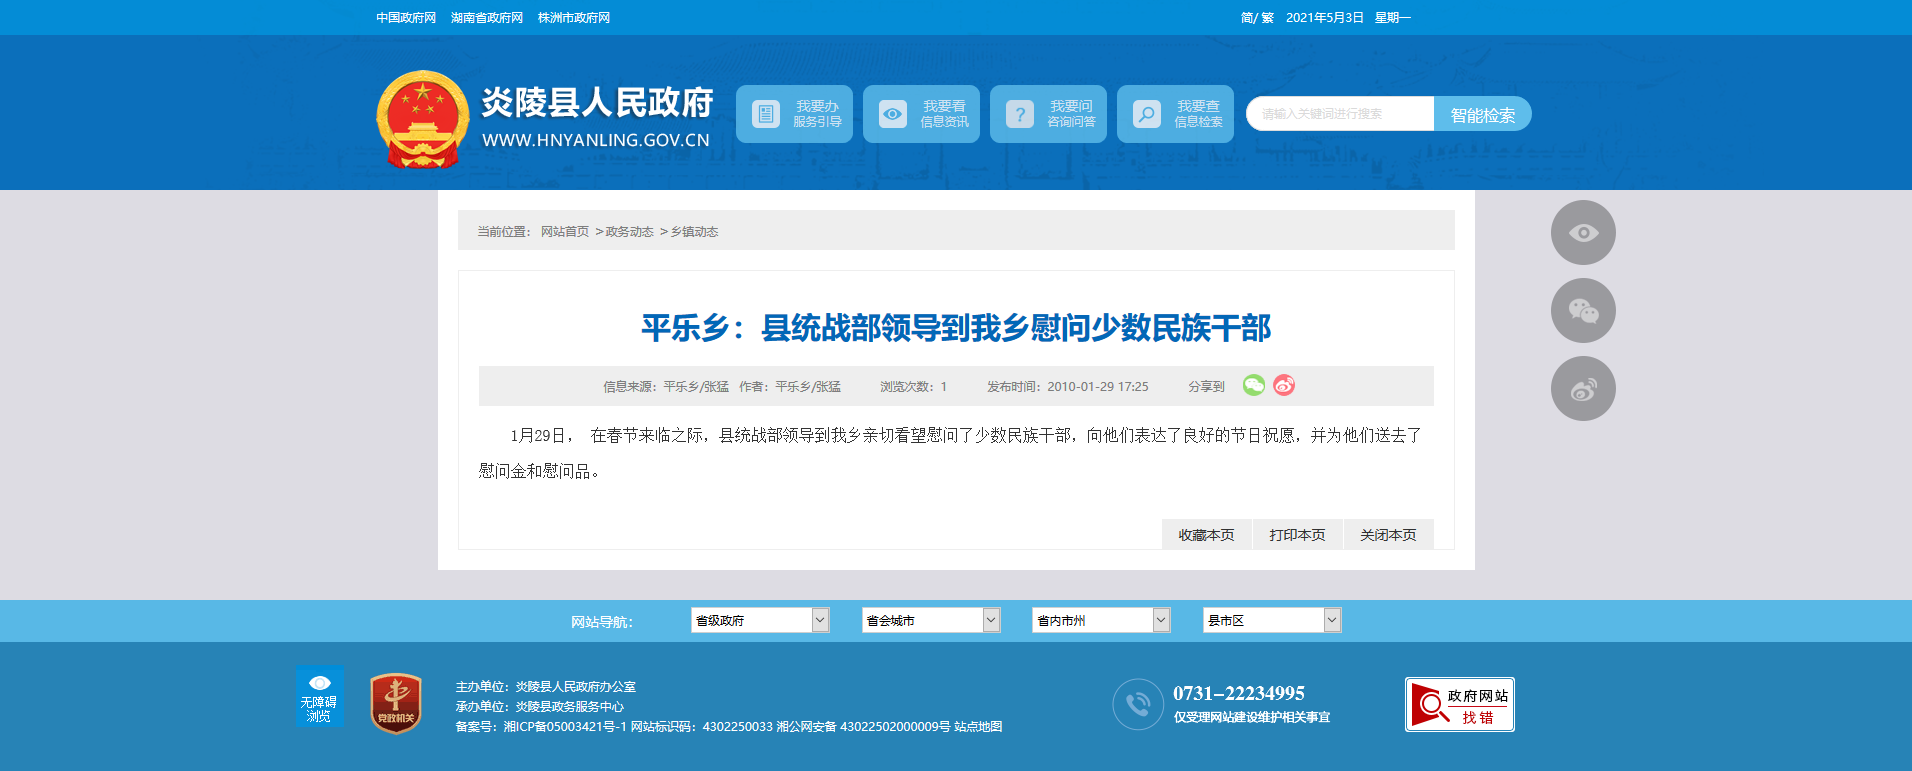
Task: Open the 中国政府网 link in top bar
Action: pyautogui.click(x=406, y=18)
